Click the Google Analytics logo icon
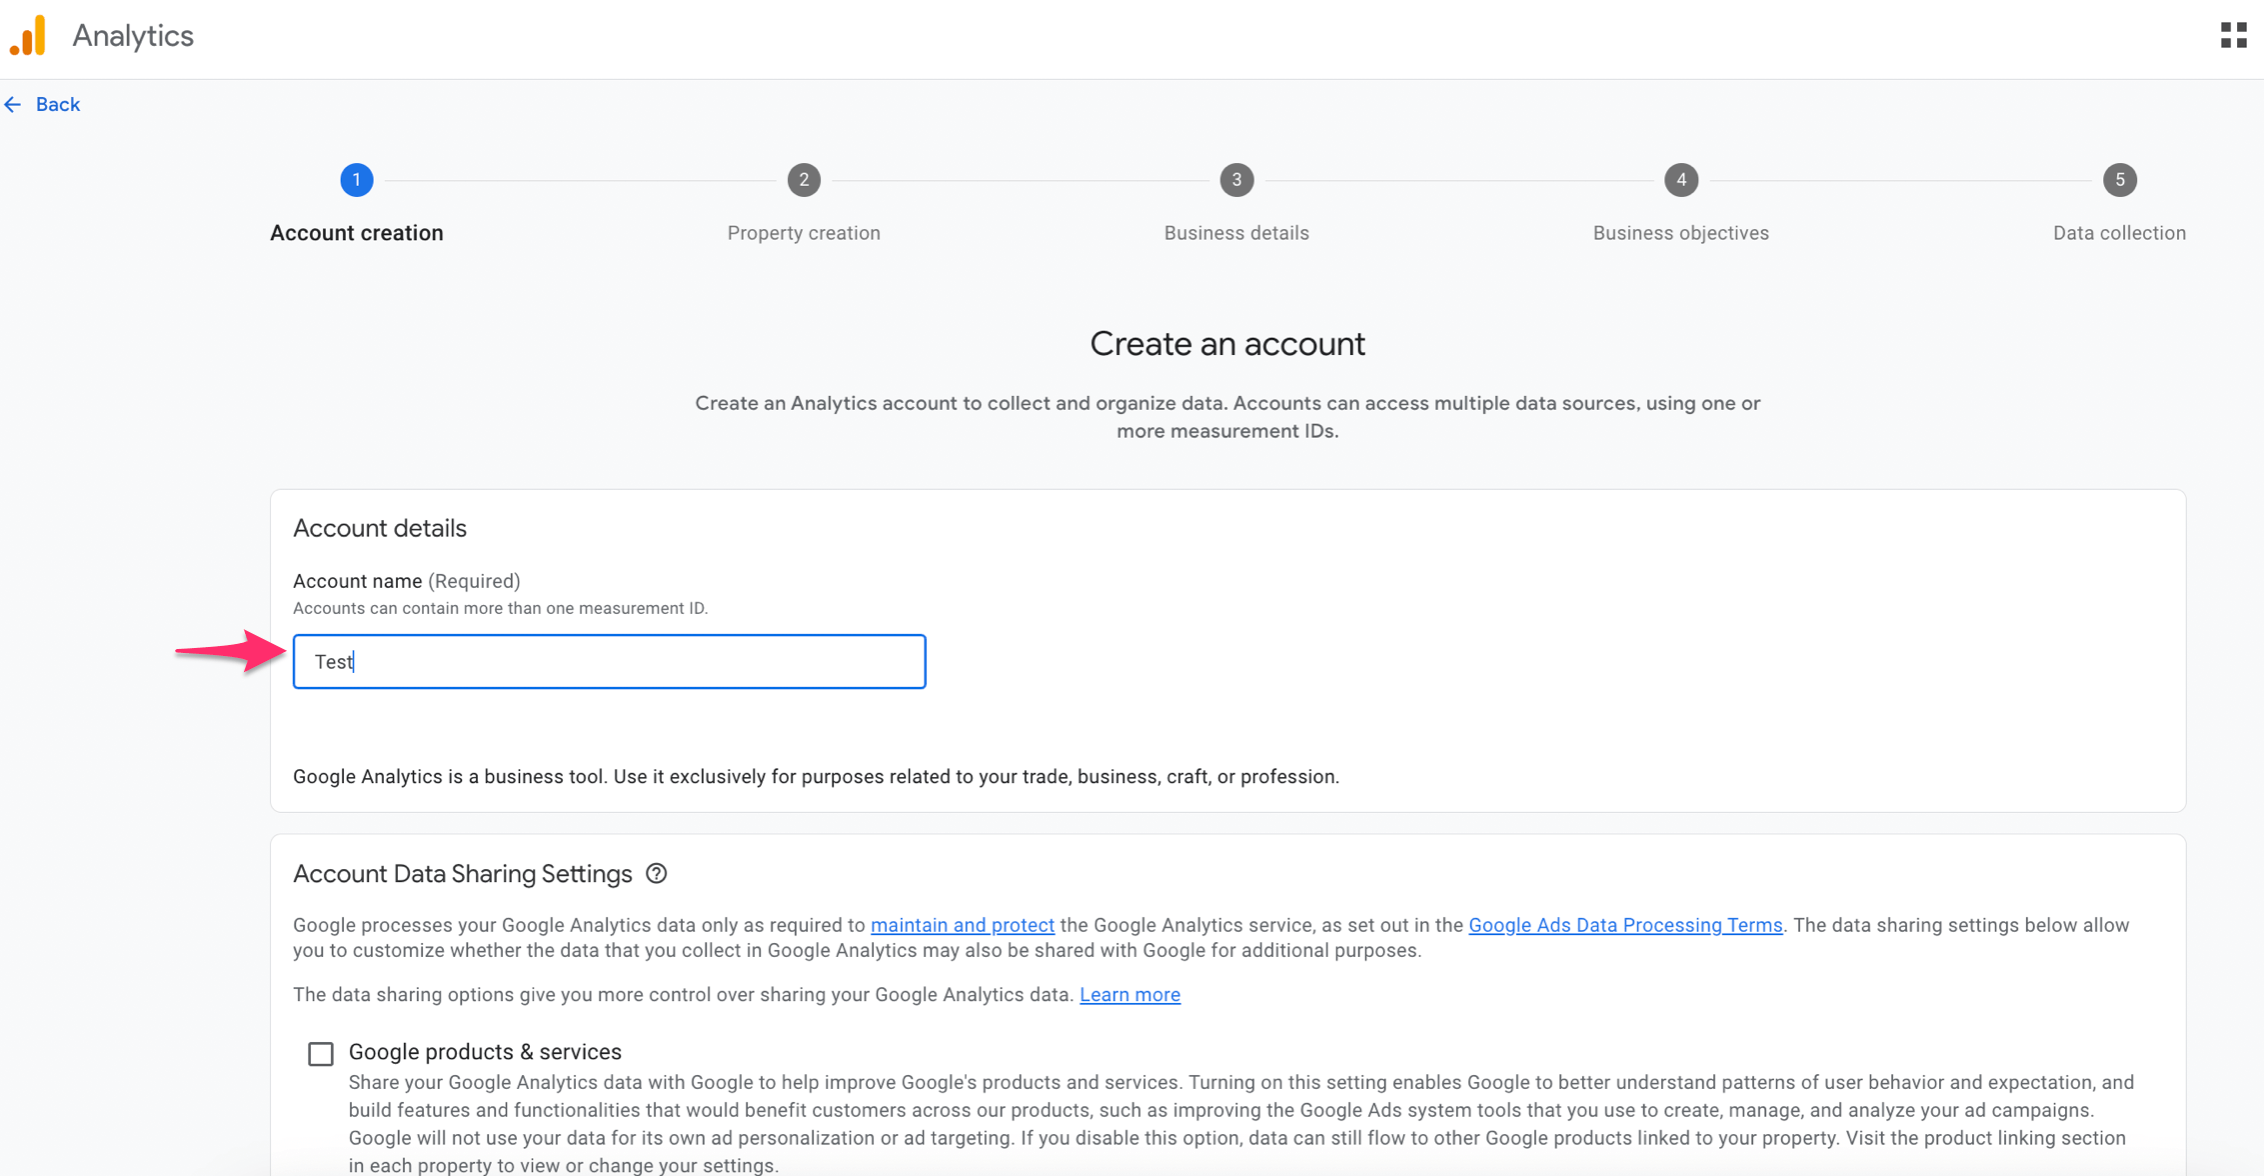This screenshot has width=2264, height=1176. (29, 36)
